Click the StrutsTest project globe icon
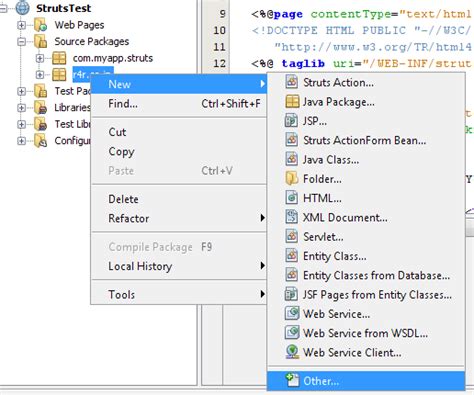The height and width of the screenshot is (395, 474). pyautogui.click(x=23, y=8)
